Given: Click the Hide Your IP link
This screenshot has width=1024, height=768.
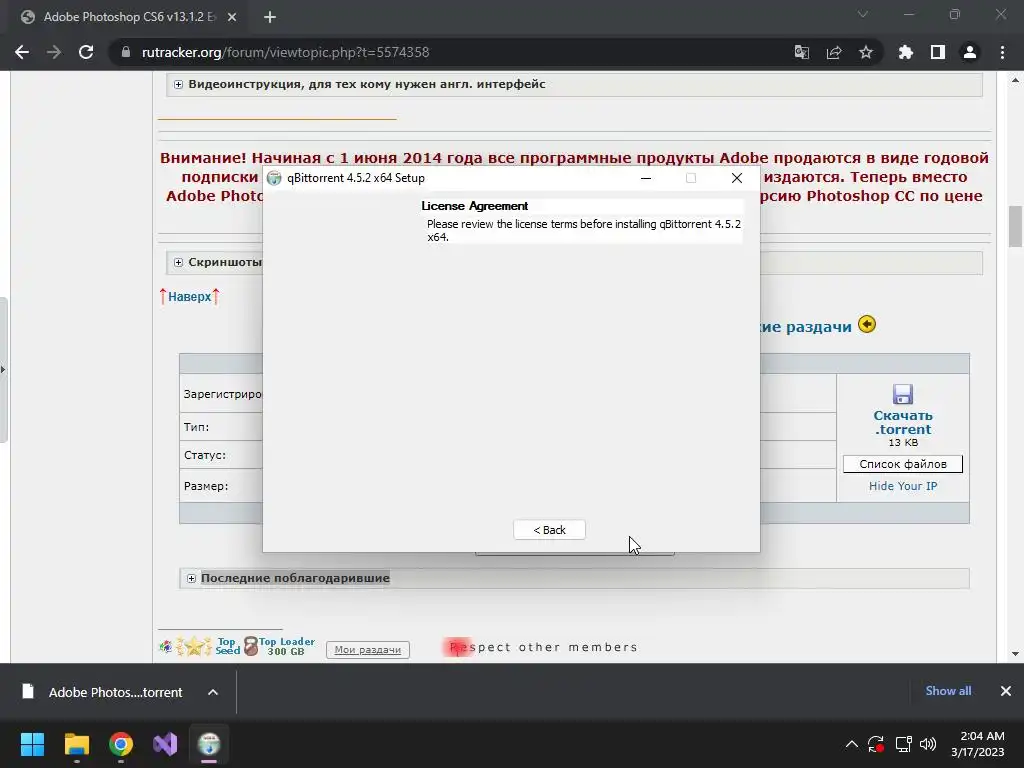Looking at the screenshot, I should 903,486.
